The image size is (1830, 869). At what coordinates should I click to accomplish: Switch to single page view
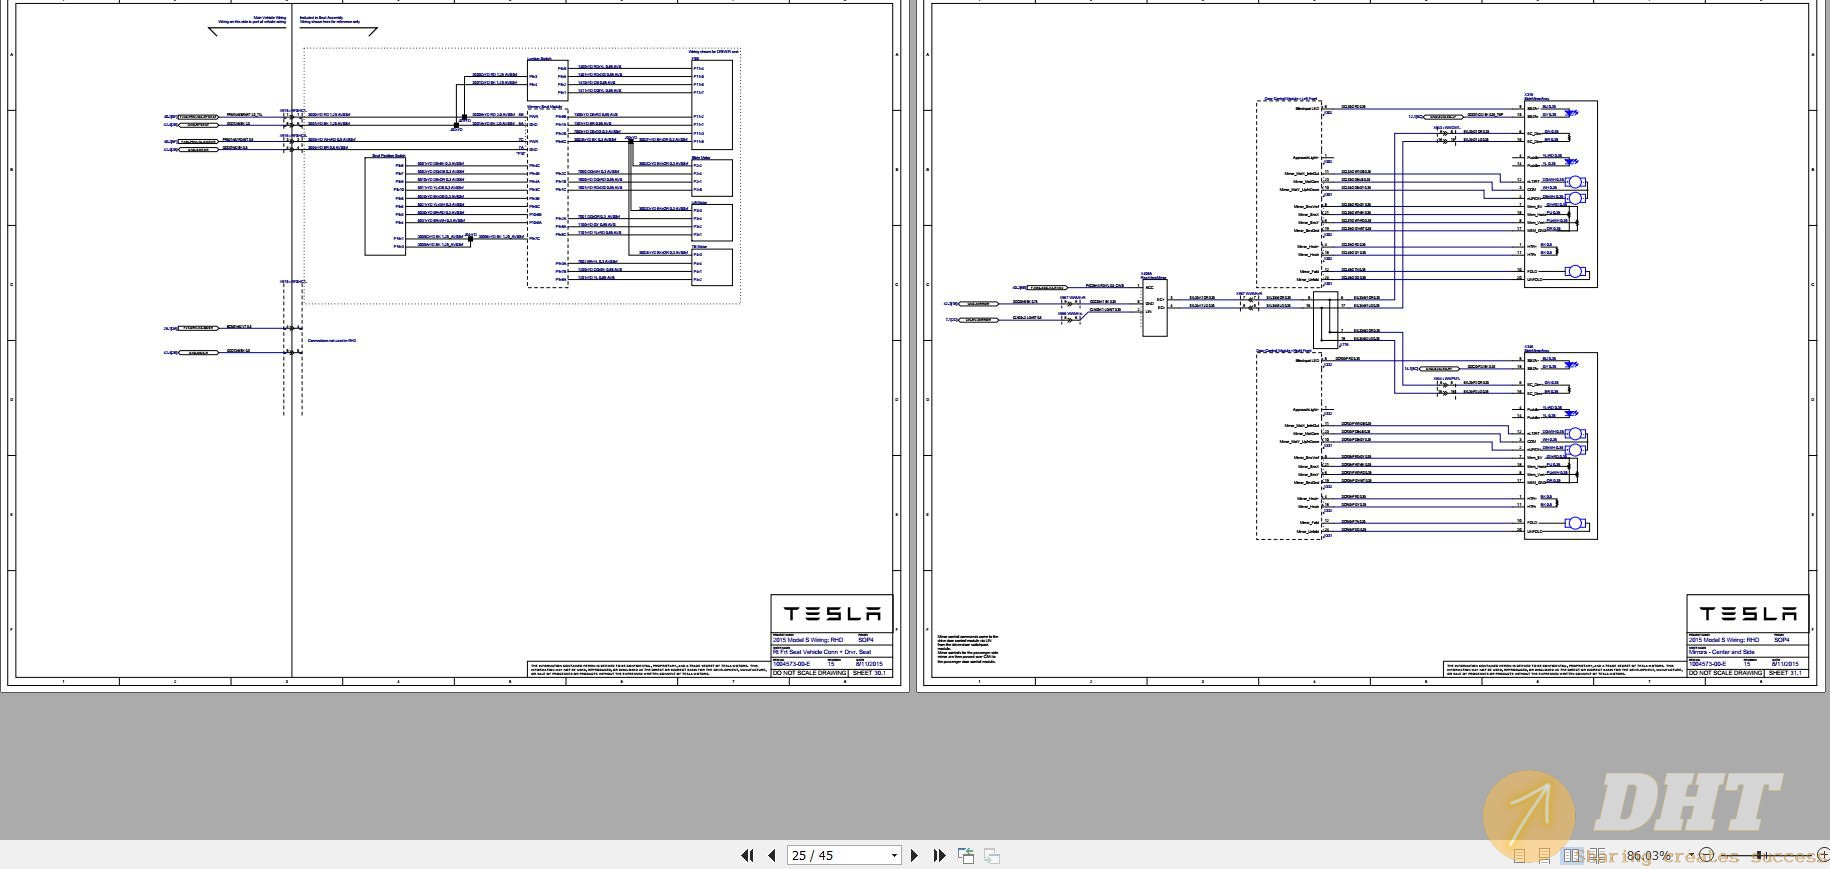pyautogui.click(x=1519, y=856)
